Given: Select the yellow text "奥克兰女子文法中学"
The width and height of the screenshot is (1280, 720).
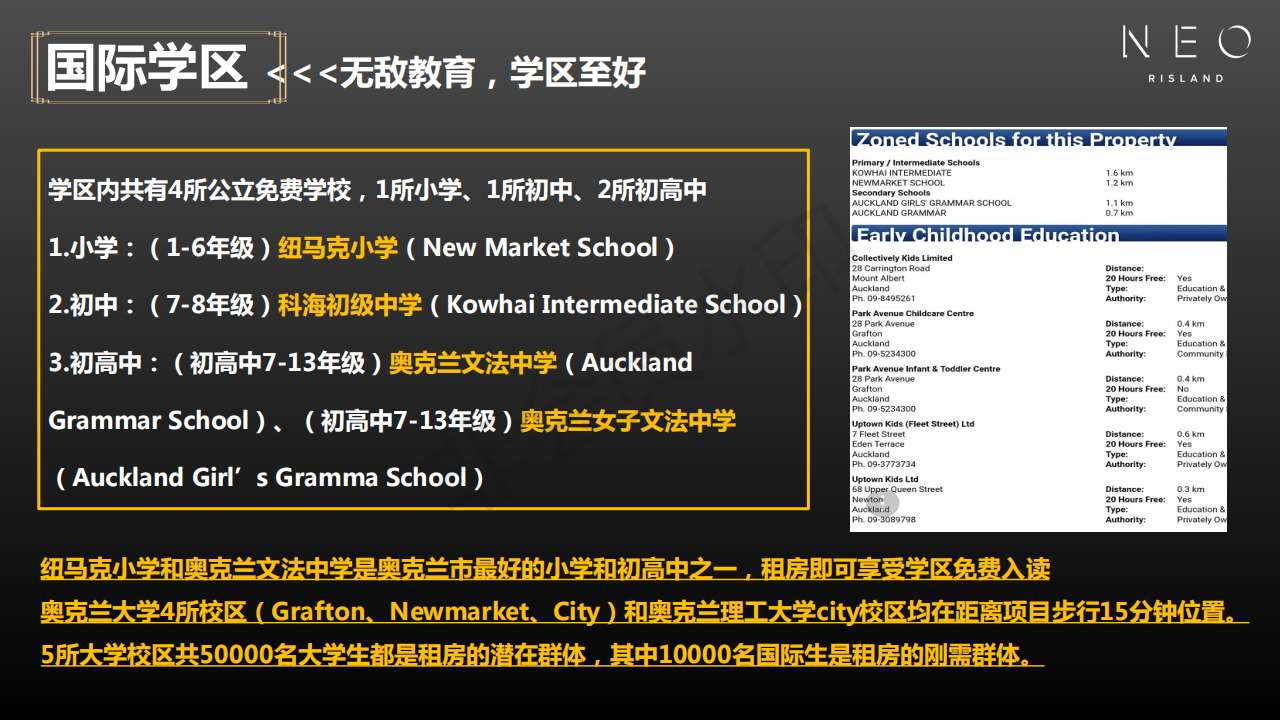Looking at the screenshot, I should click(x=628, y=420).
